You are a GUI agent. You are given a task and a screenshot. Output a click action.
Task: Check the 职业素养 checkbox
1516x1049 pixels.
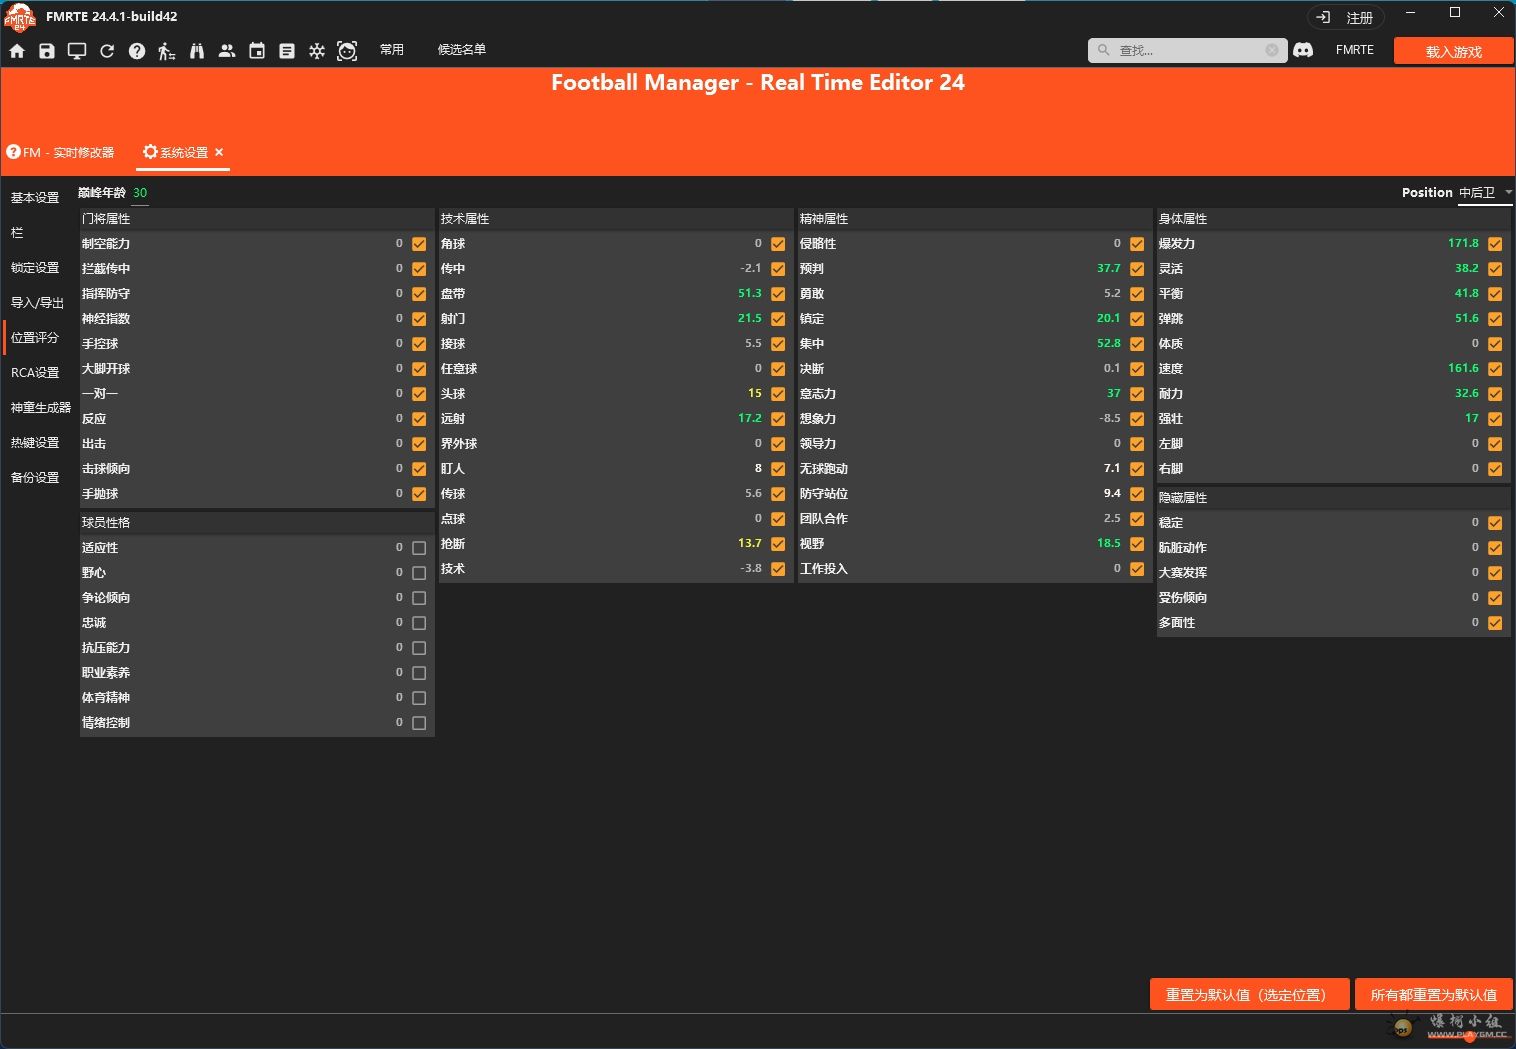[x=419, y=673]
